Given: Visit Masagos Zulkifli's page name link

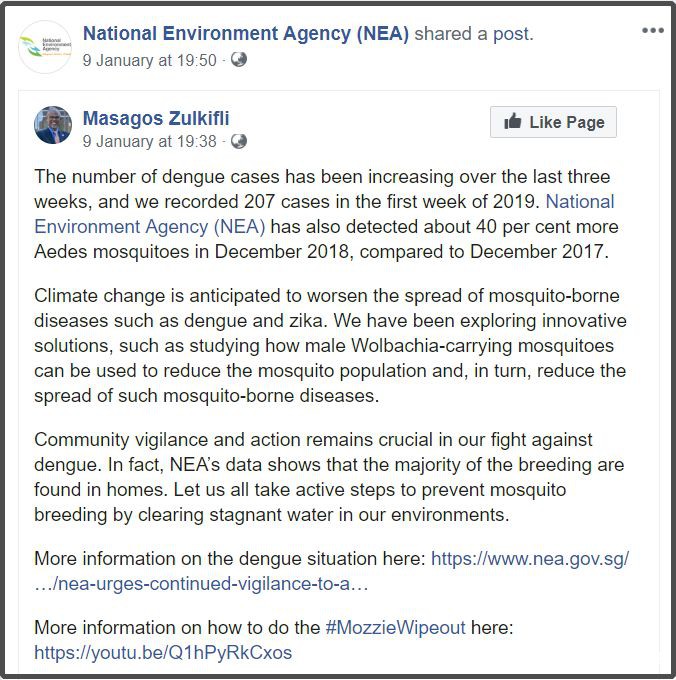Looking at the screenshot, I should pos(156,118).
